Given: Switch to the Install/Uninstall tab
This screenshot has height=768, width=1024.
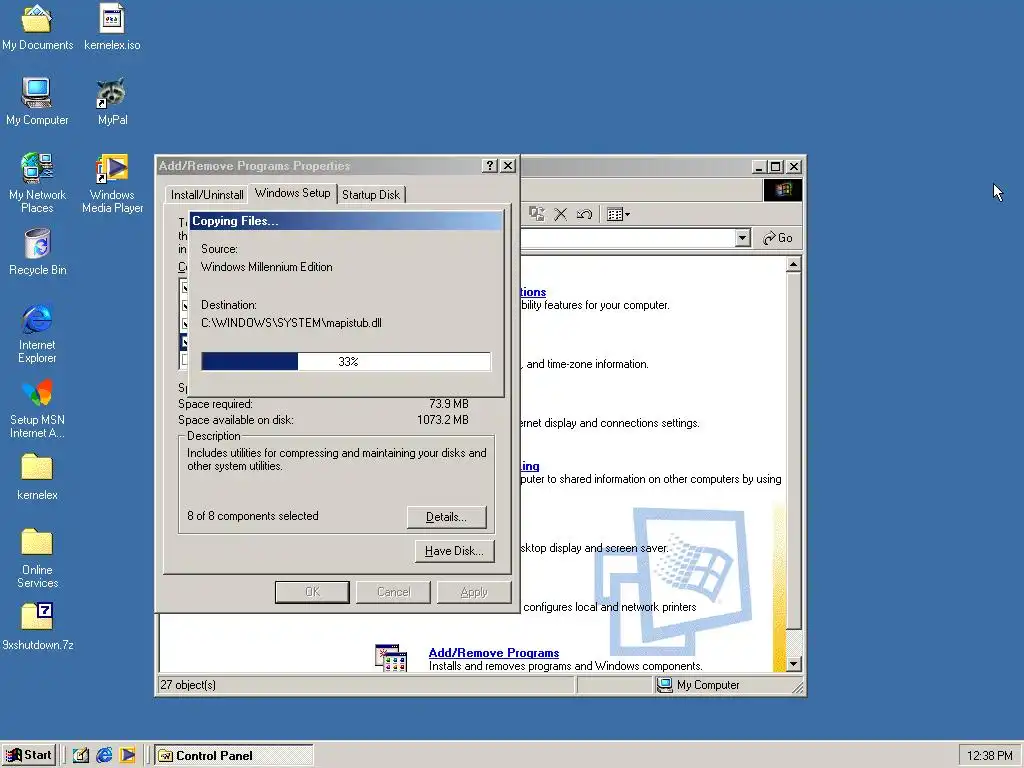Looking at the screenshot, I should 207,195.
